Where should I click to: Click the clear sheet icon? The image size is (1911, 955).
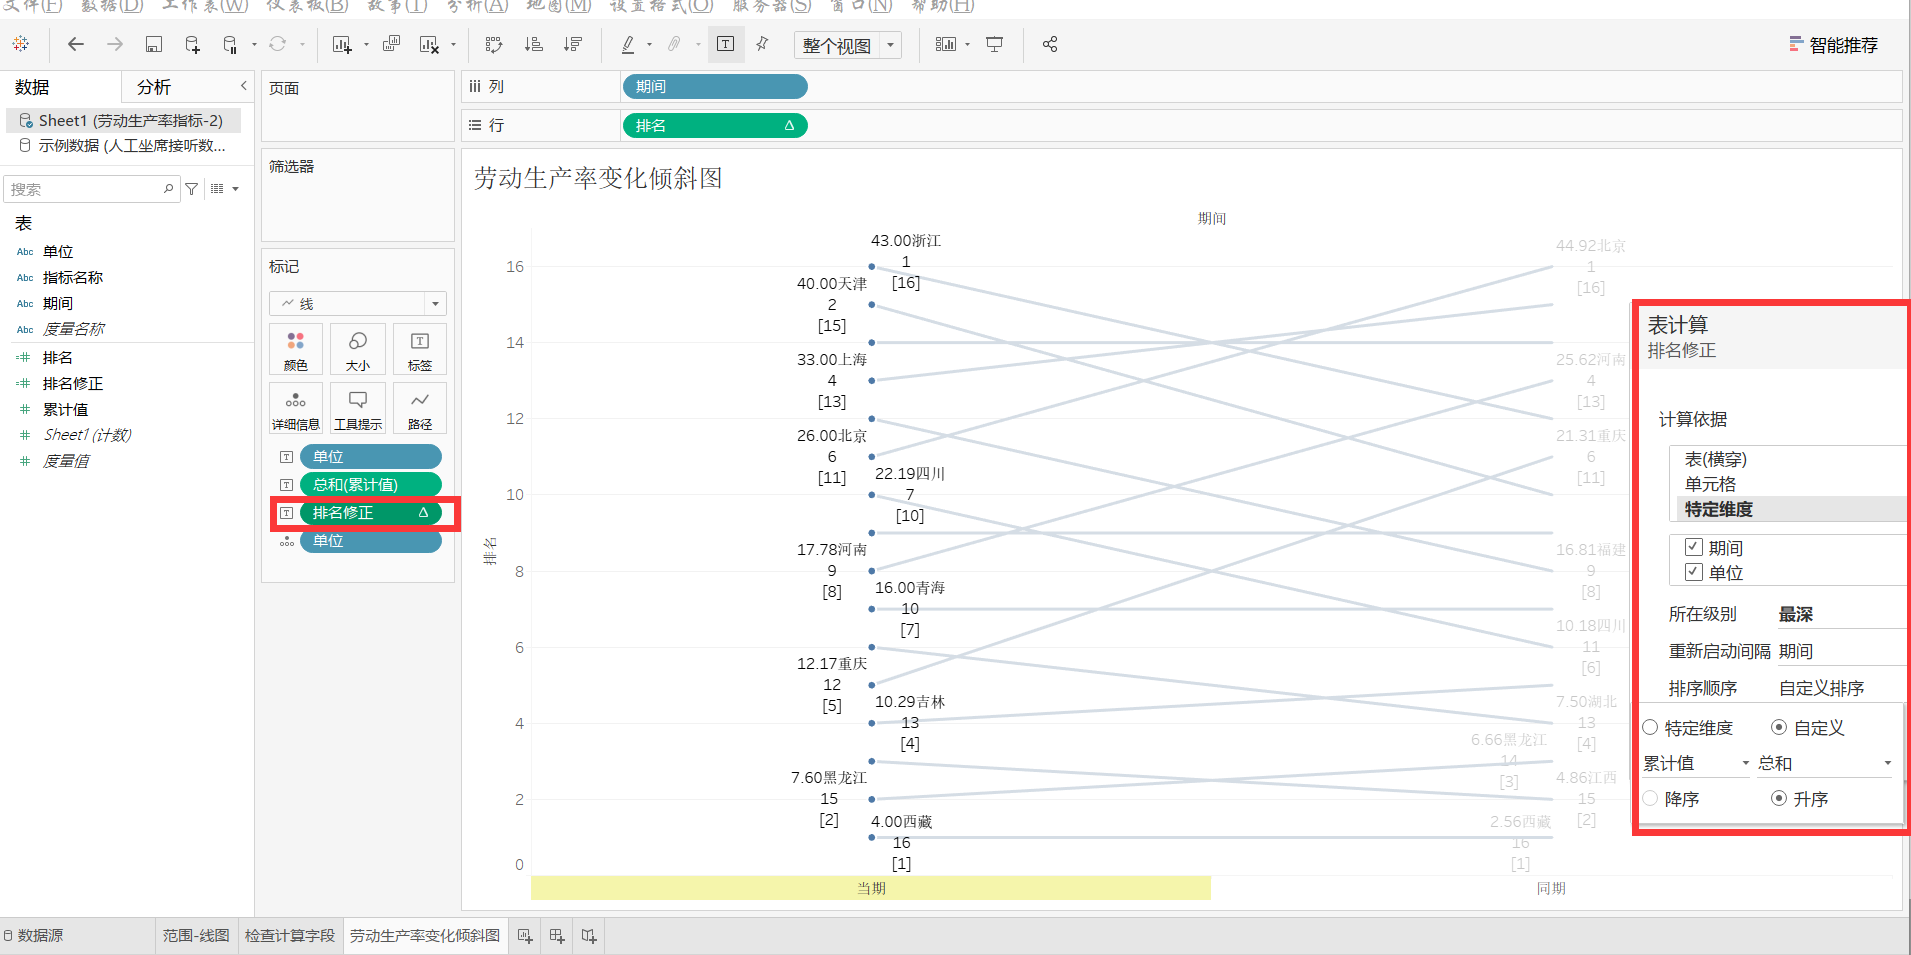429,44
